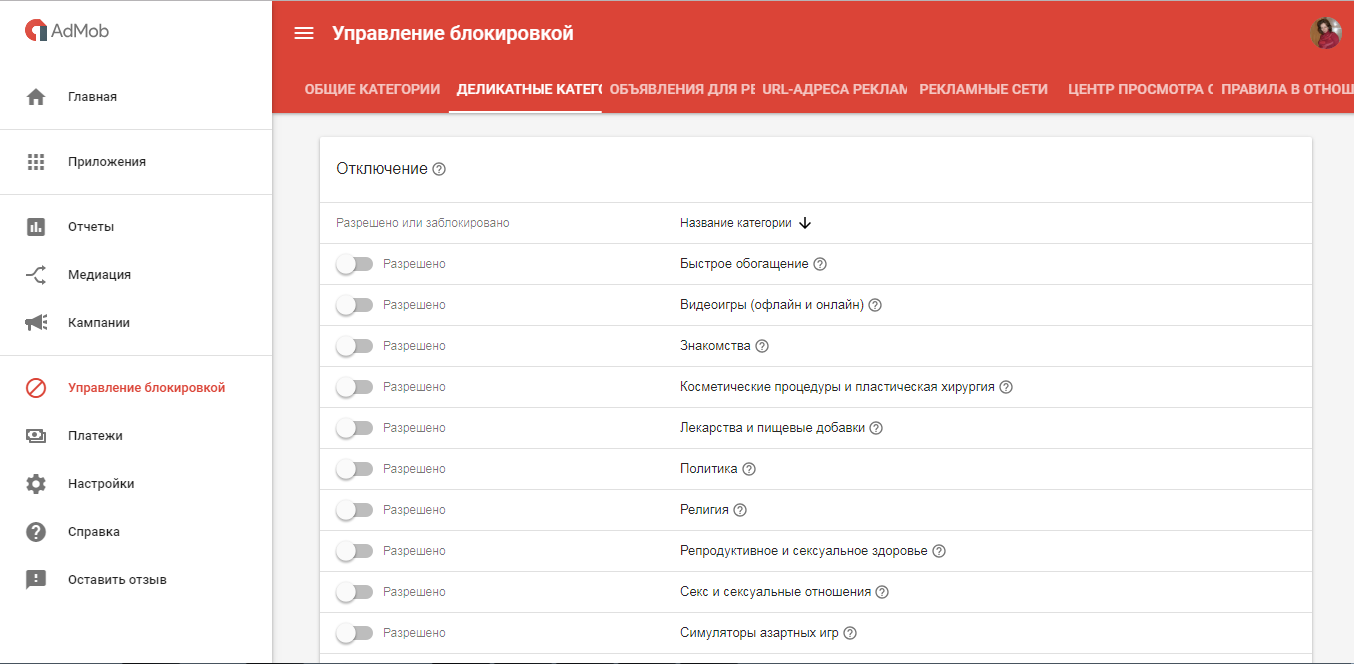Open the hamburger menu beside the page title
Screen dimensions: 1354x664
(x=304, y=32)
